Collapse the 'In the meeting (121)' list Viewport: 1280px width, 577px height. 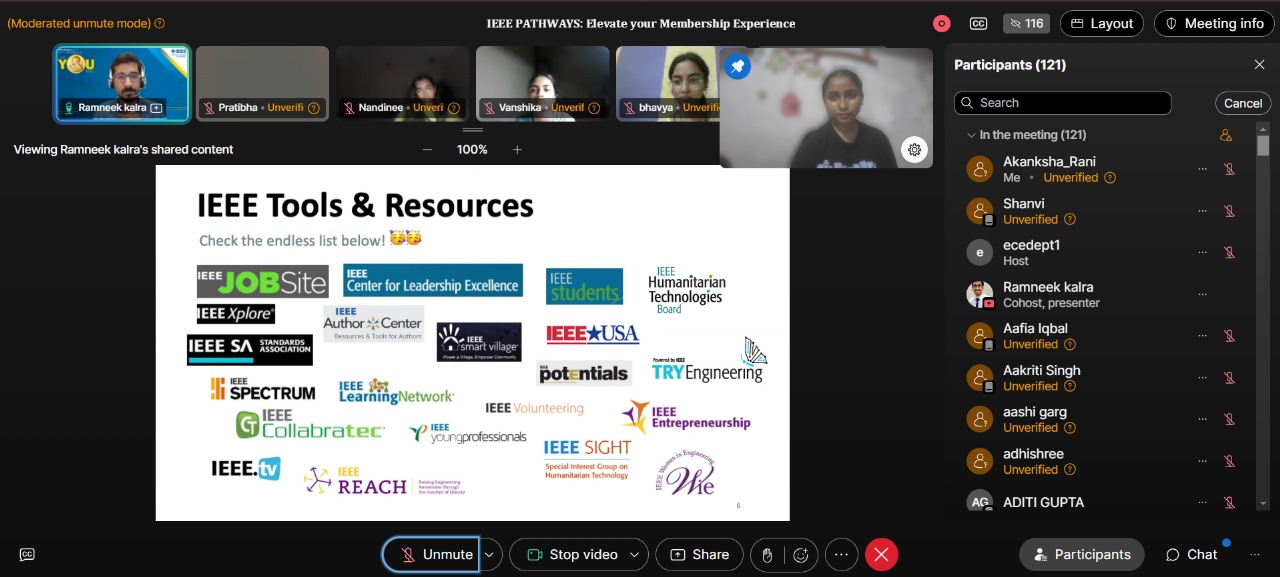point(970,135)
